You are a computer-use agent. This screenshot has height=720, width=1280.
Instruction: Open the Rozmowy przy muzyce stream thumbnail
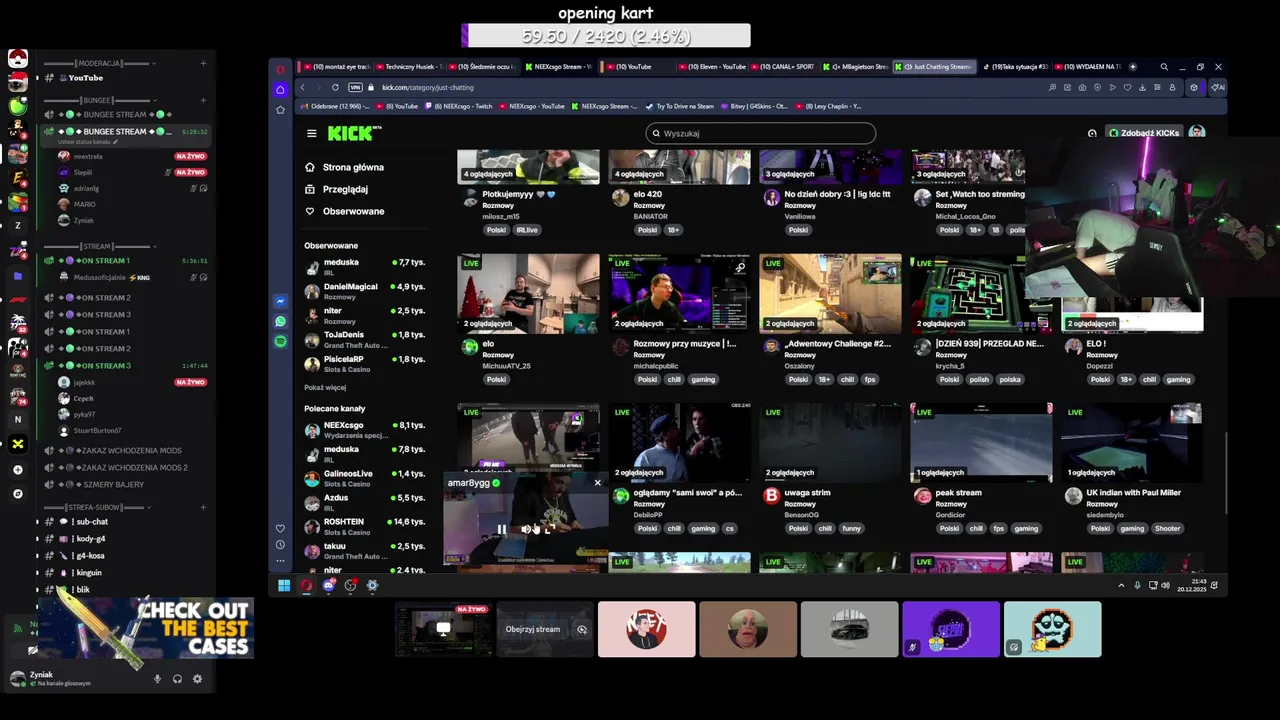click(x=679, y=293)
